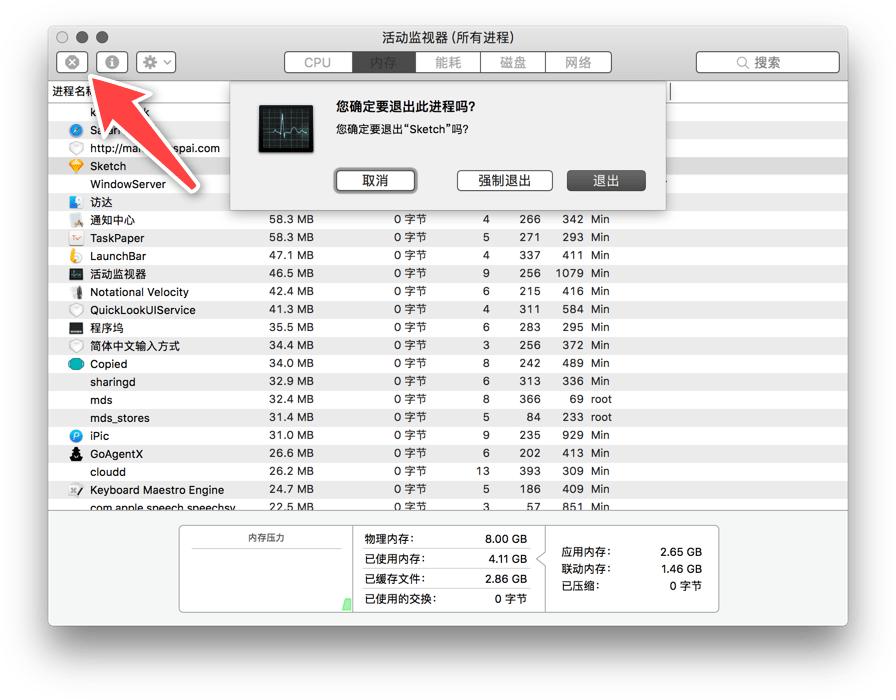This screenshot has width=896, height=700.
Task: Click the 访达 Finder icon
Action: tap(76, 202)
